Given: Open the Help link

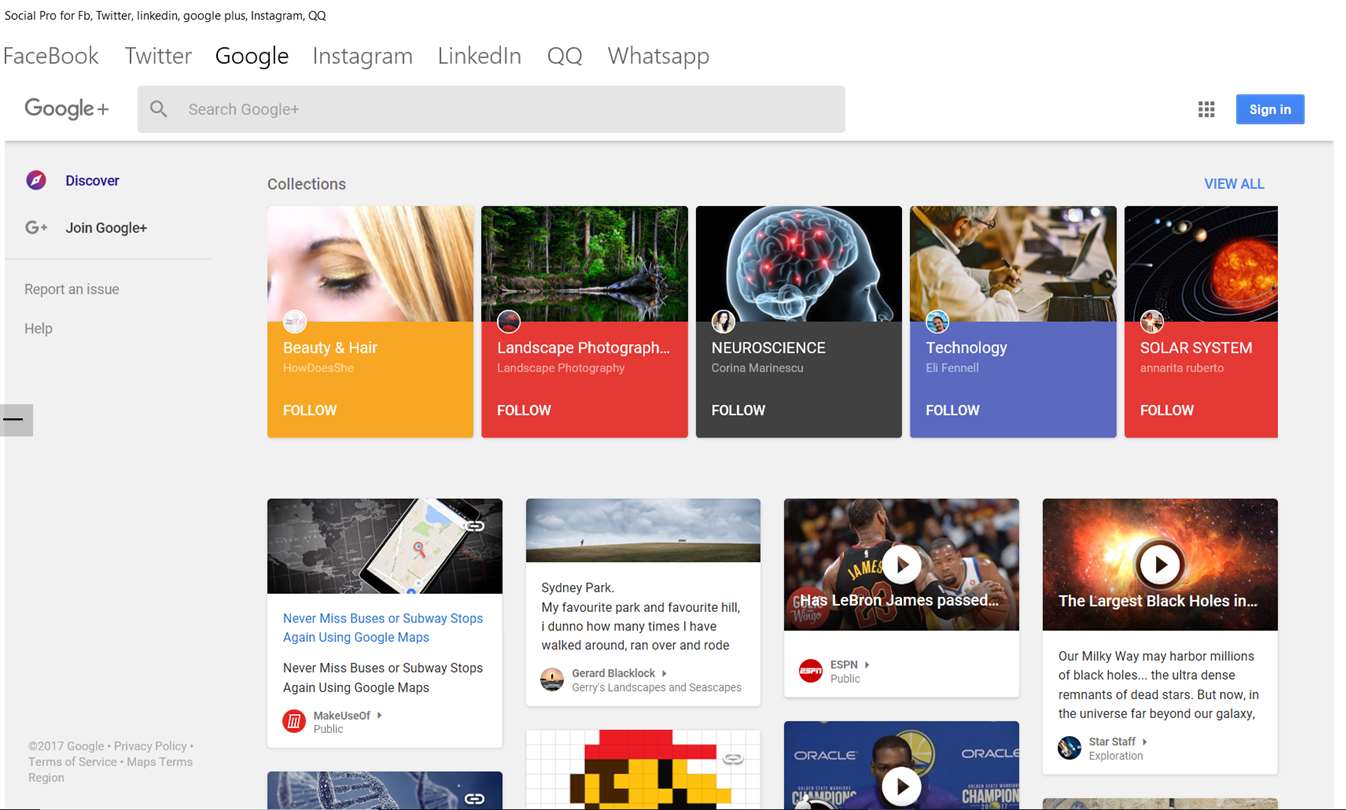Looking at the screenshot, I should point(38,328).
